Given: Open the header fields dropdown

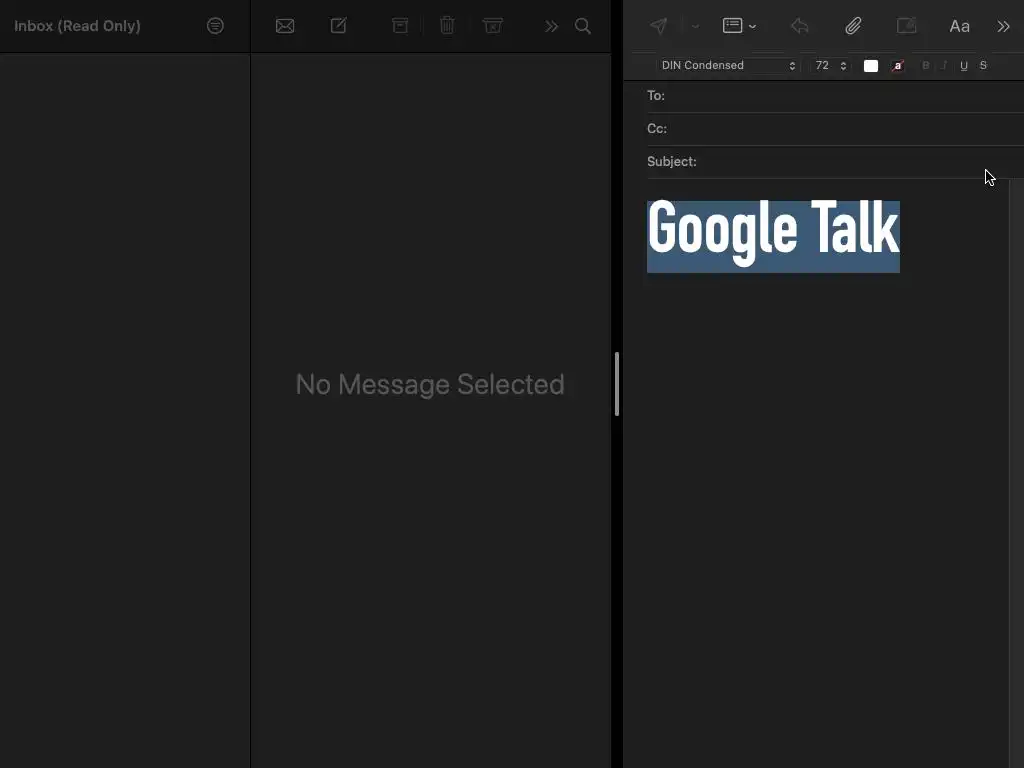Looking at the screenshot, I should (739, 25).
